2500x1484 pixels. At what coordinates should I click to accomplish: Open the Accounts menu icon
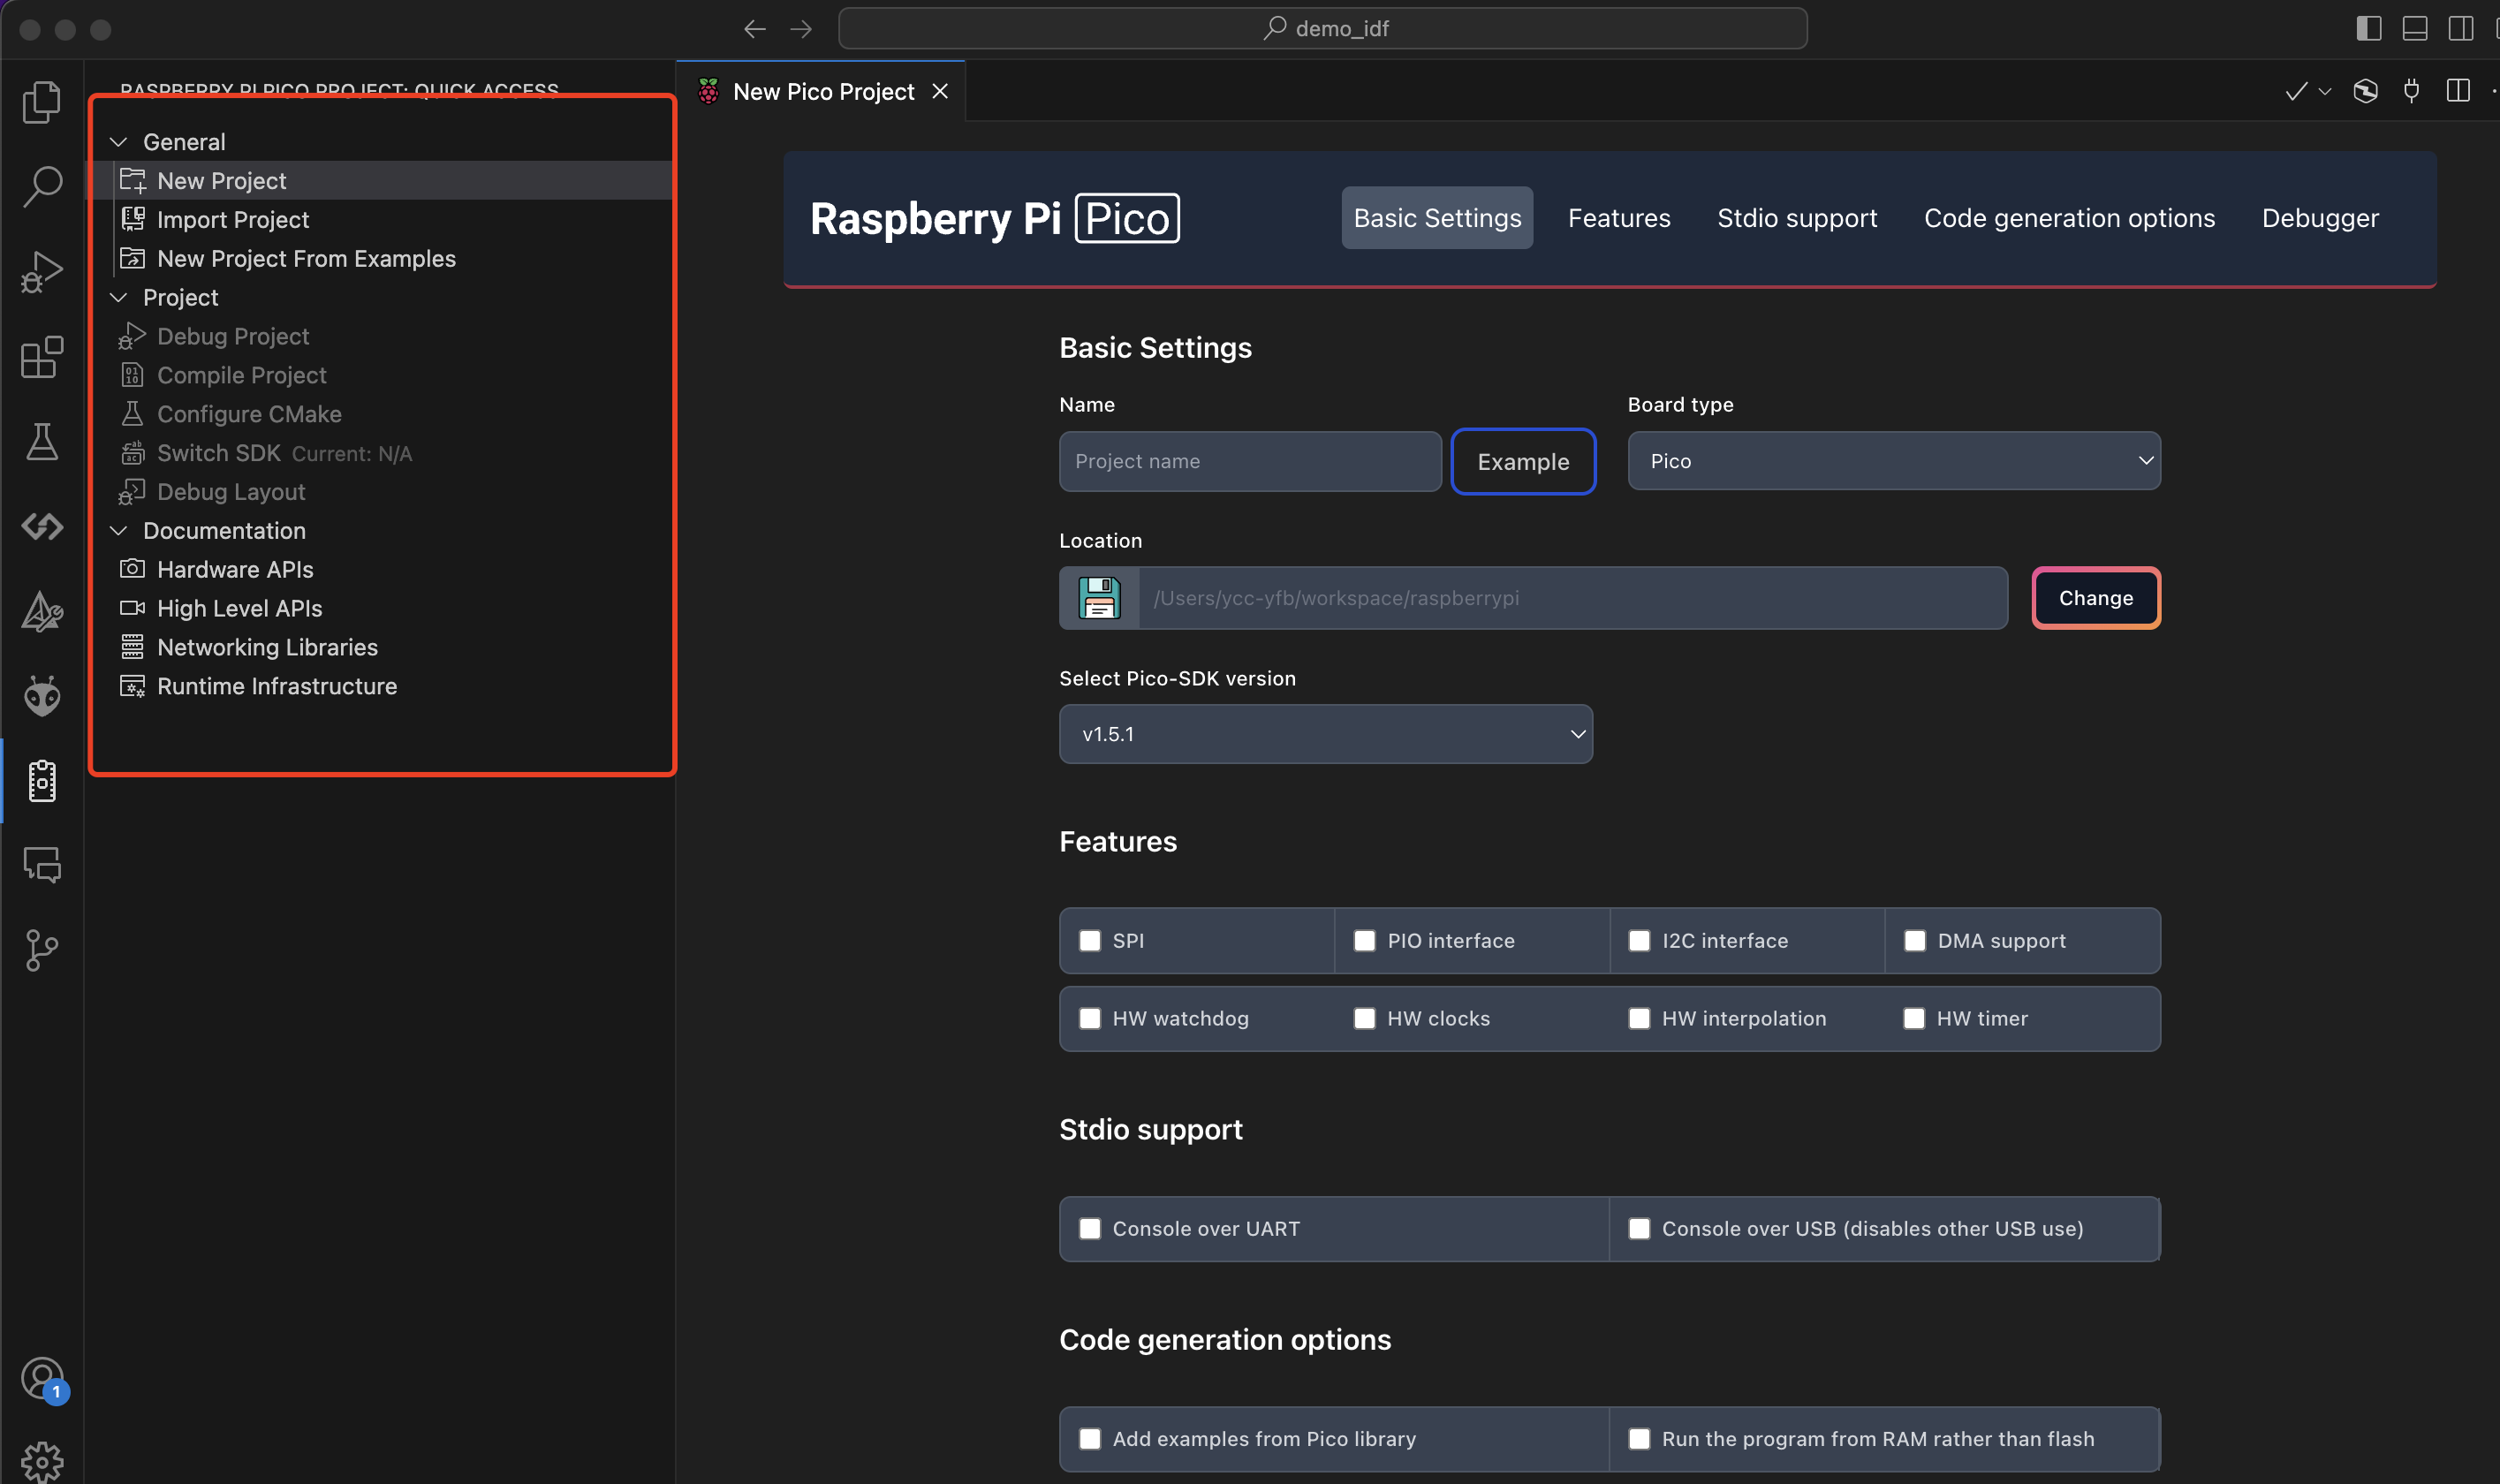[x=42, y=1379]
